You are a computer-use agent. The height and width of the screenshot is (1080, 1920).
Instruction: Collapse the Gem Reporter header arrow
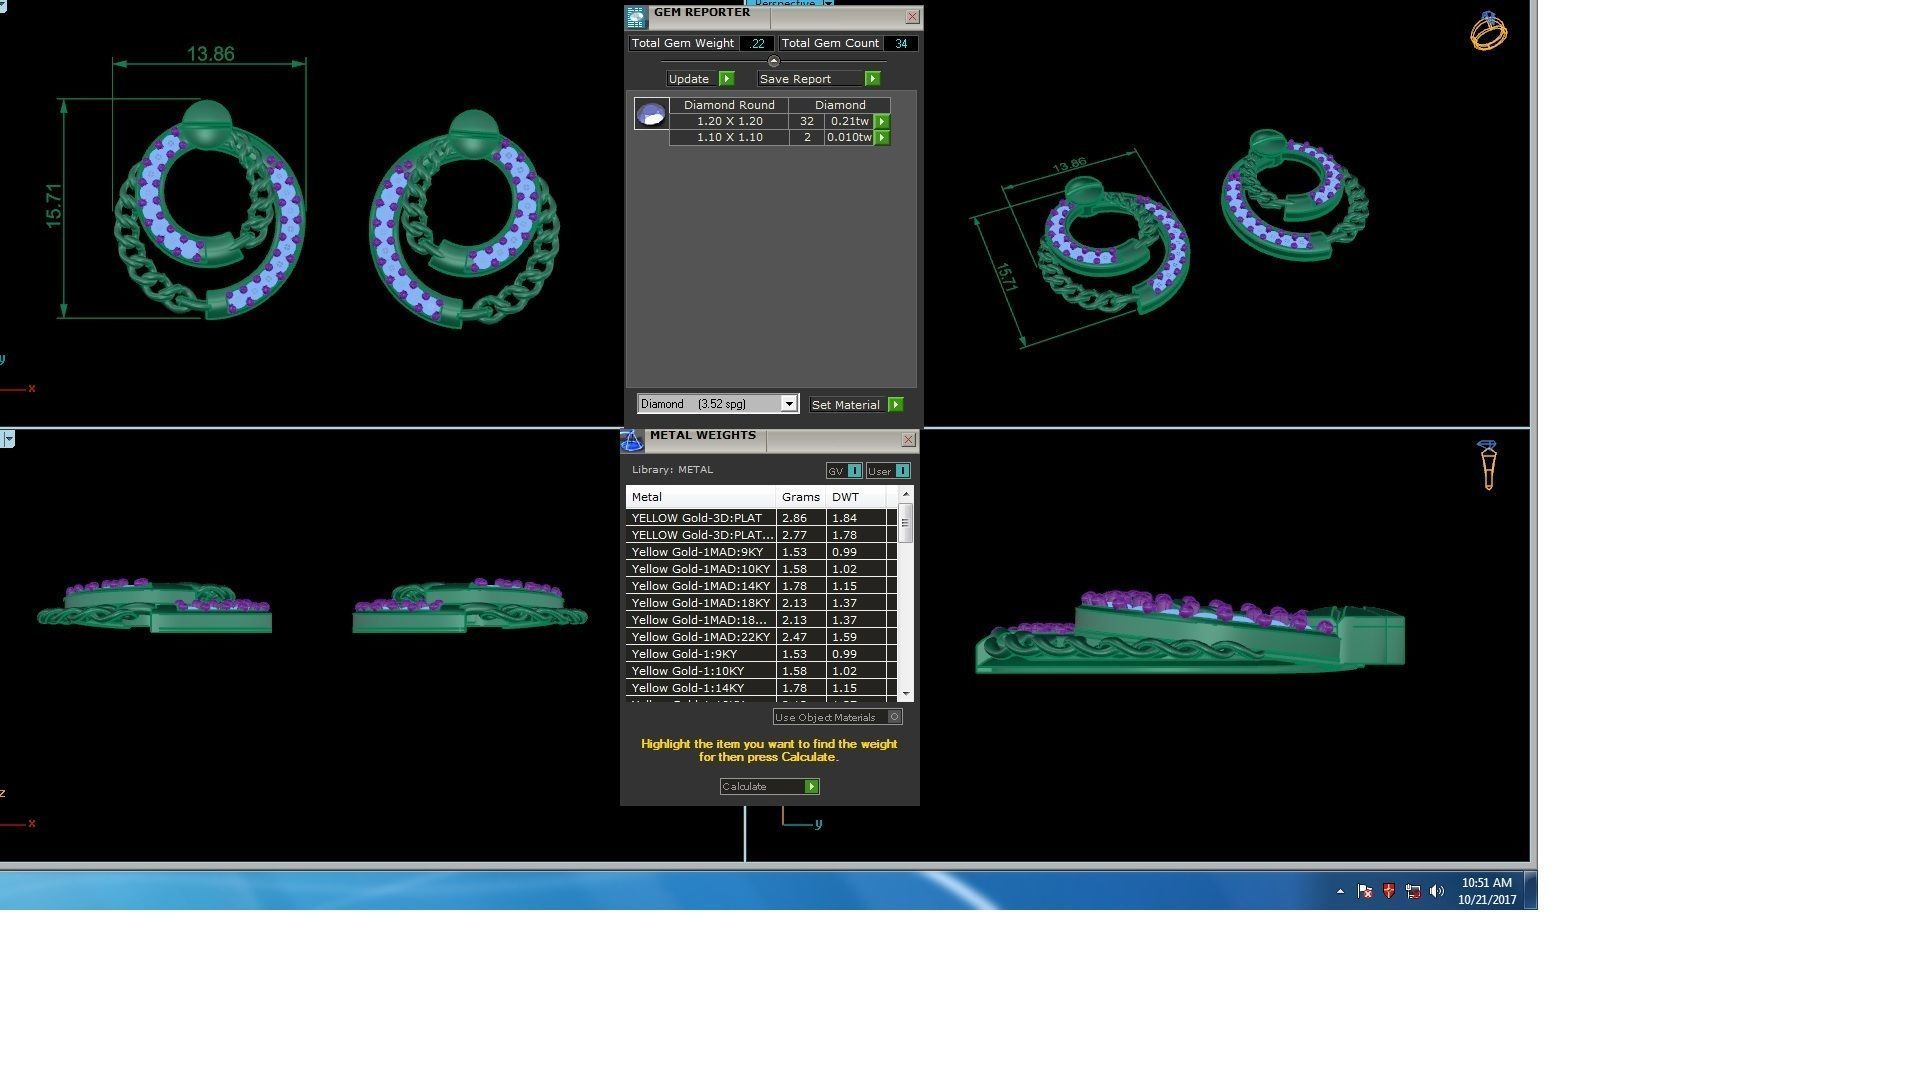click(773, 62)
